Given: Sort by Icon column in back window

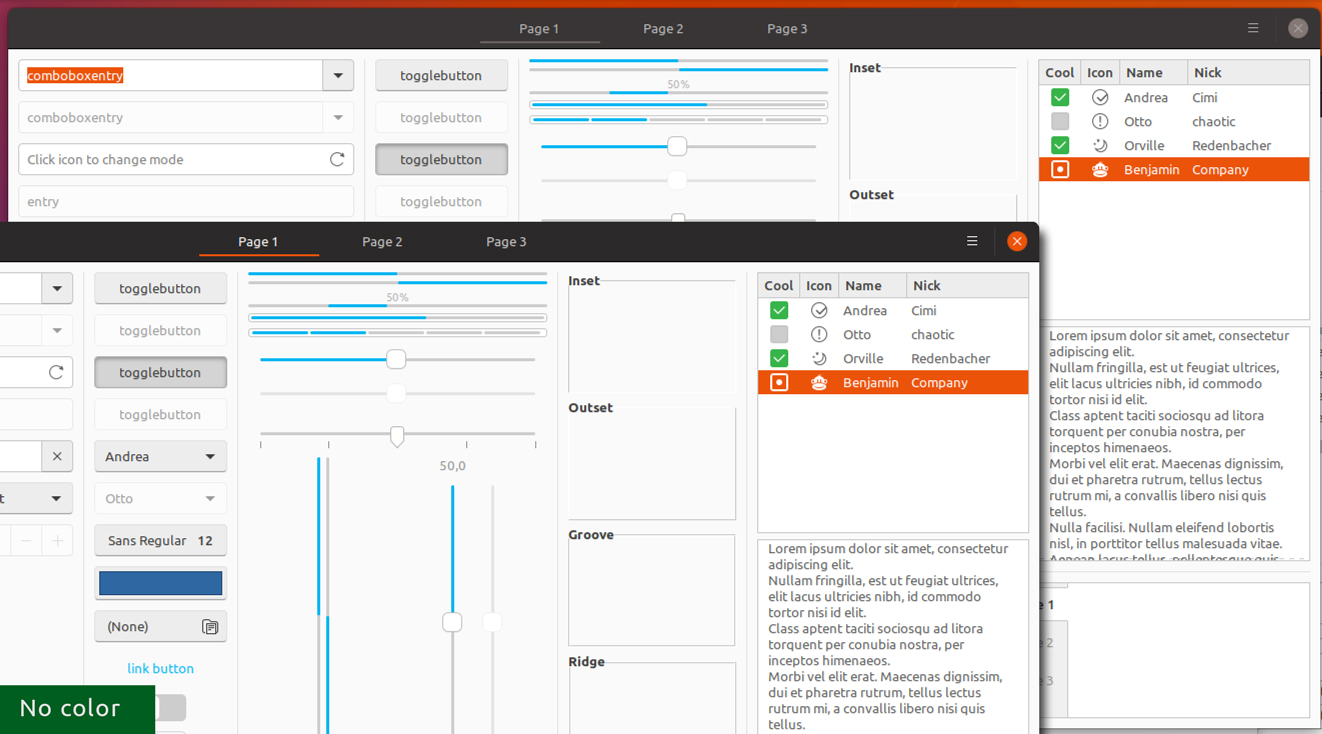Looking at the screenshot, I should 1100,72.
